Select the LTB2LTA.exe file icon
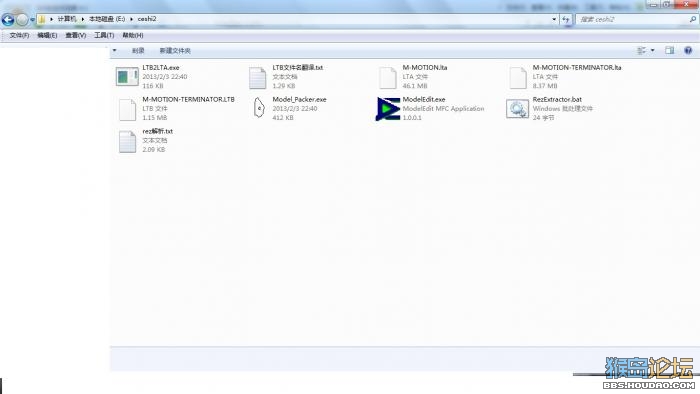Viewport: 700px width, 394px height. point(127,77)
